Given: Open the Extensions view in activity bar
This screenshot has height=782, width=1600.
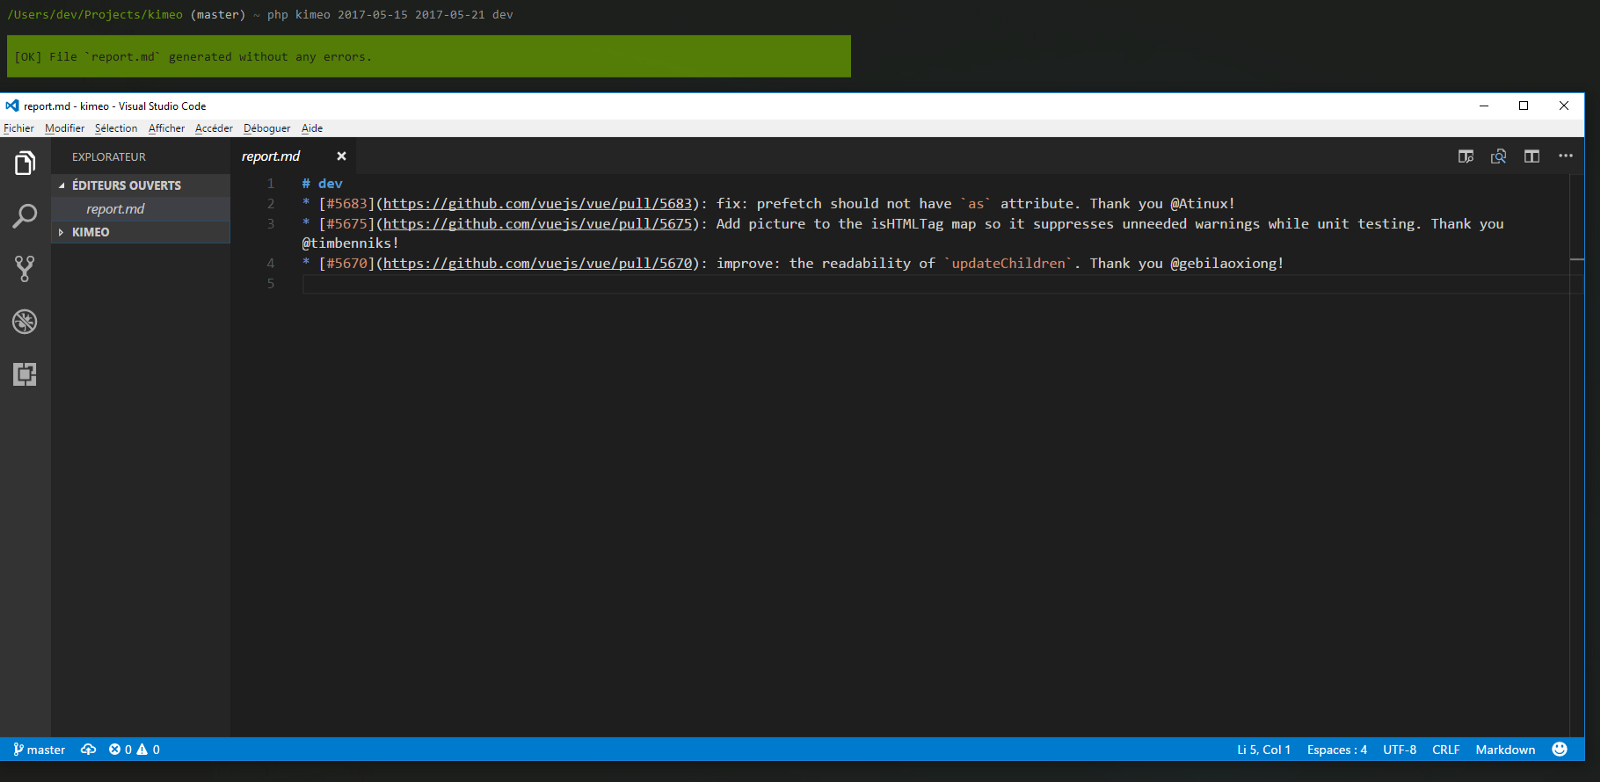Looking at the screenshot, I should pos(25,374).
